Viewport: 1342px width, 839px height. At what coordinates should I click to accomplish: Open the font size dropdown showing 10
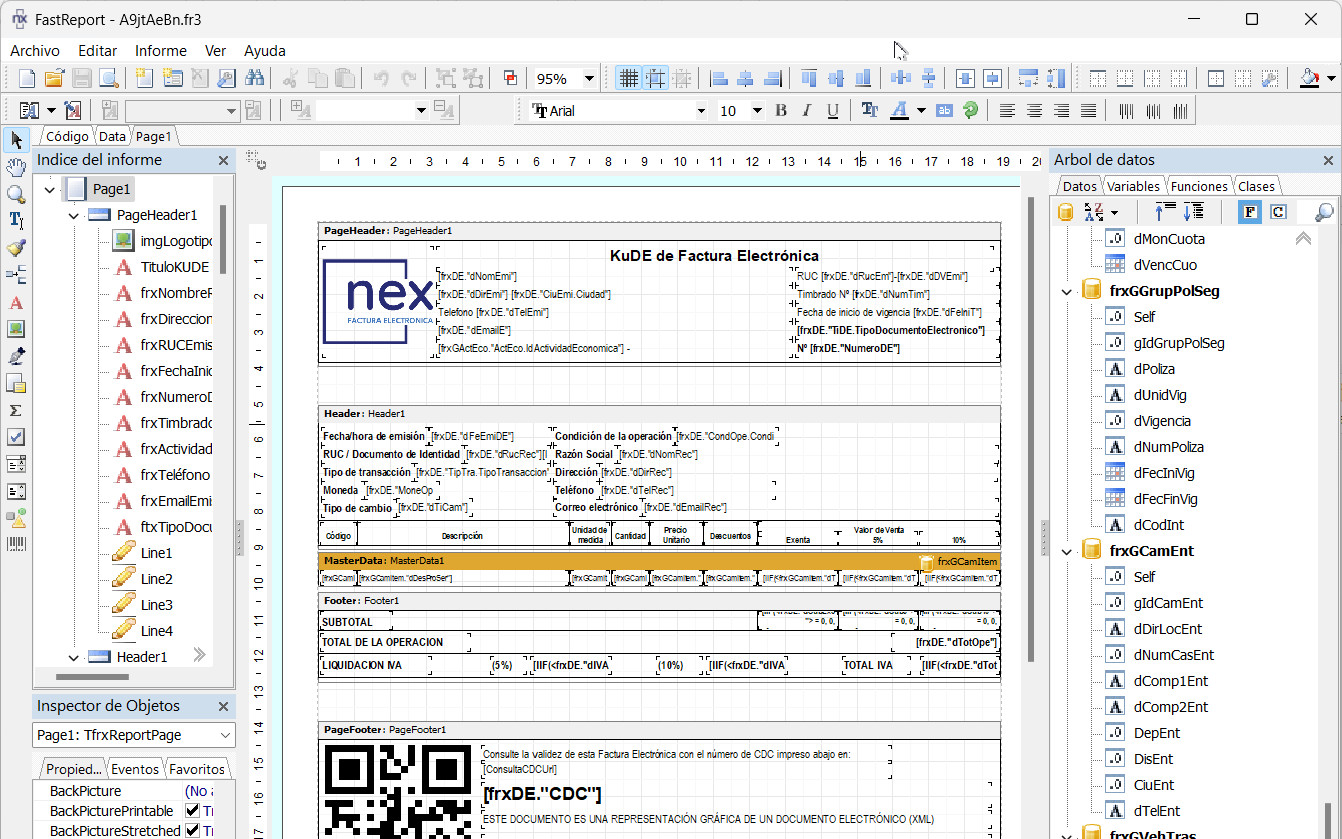(757, 111)
